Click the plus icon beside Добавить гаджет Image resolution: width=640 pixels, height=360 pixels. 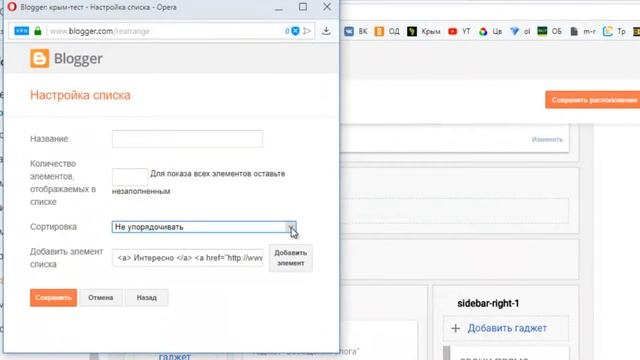point(456,328)
